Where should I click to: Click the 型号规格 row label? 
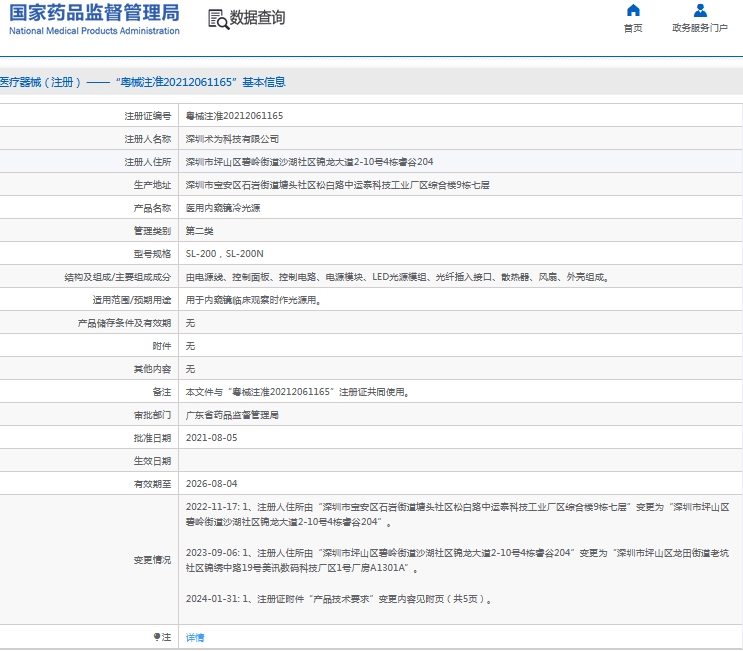(152, 254)
